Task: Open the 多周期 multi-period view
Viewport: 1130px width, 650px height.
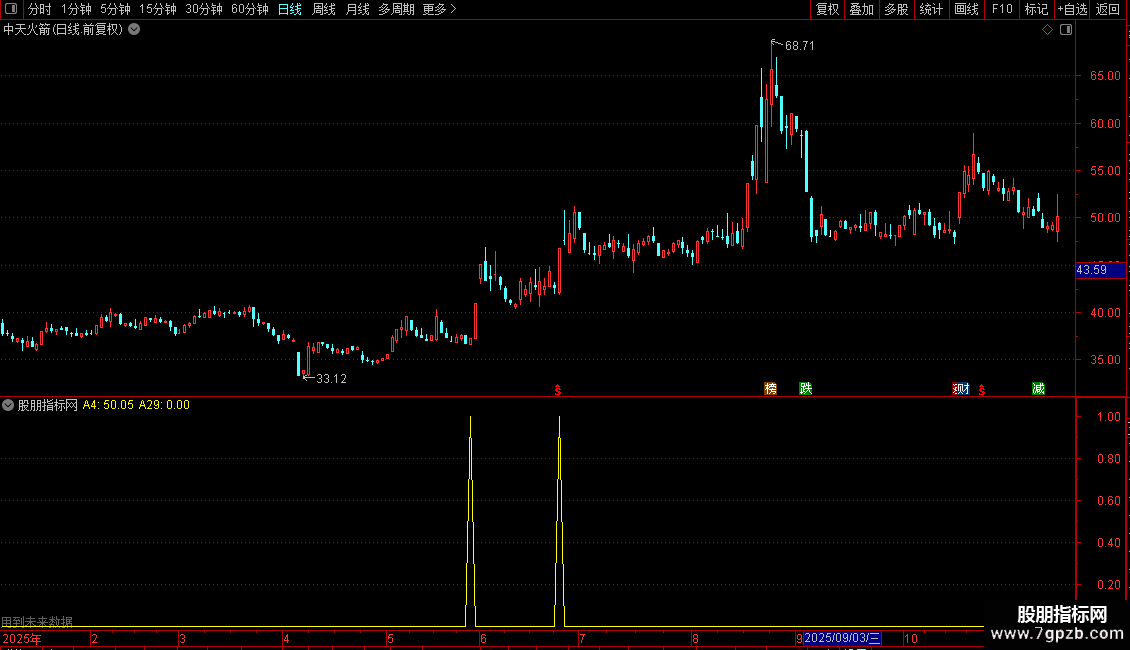Action: point(396,9)
